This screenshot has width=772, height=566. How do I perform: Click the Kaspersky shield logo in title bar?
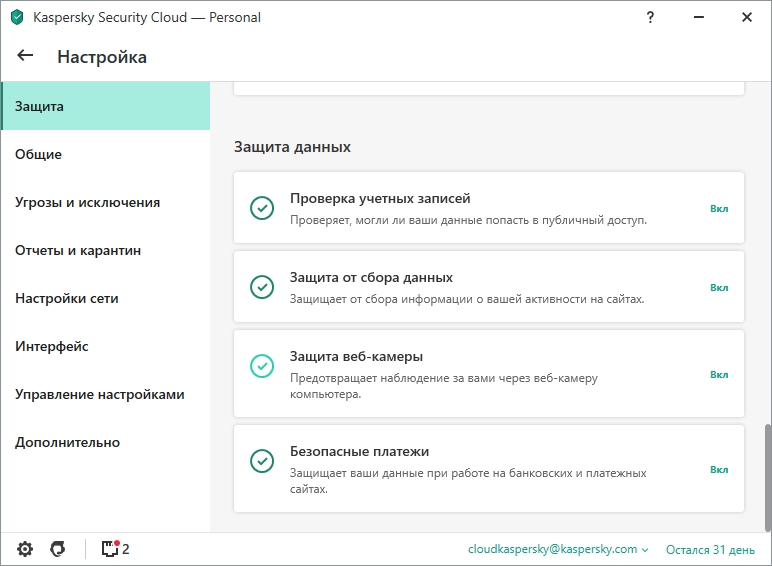coord(17,17)
